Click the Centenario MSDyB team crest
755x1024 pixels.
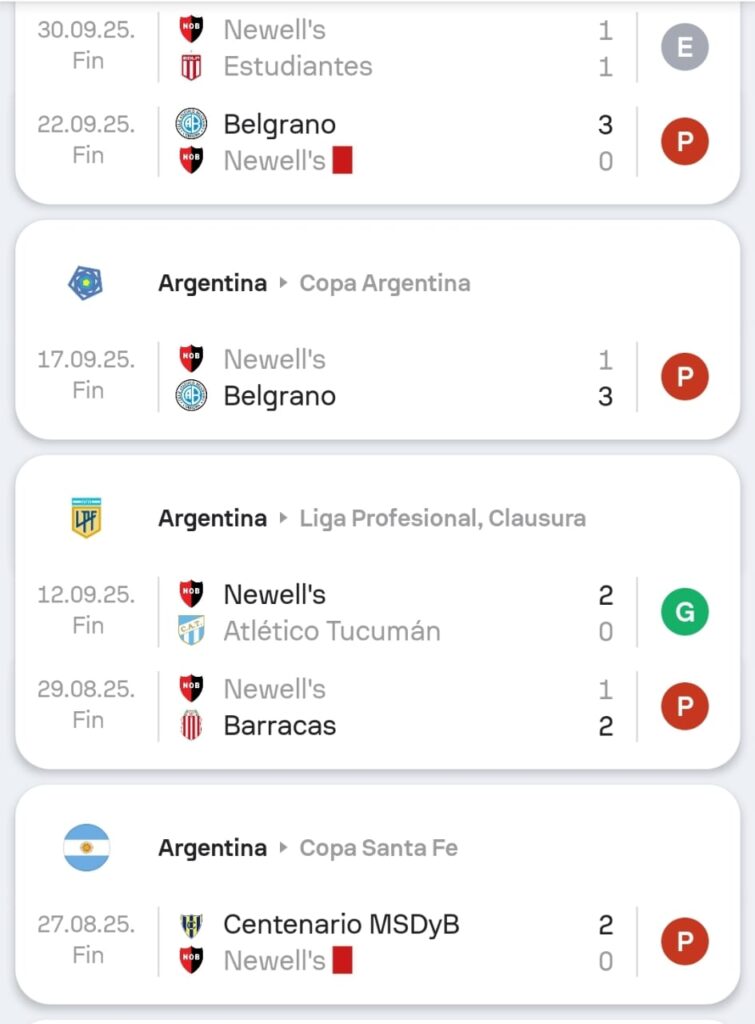coord(191,925)
